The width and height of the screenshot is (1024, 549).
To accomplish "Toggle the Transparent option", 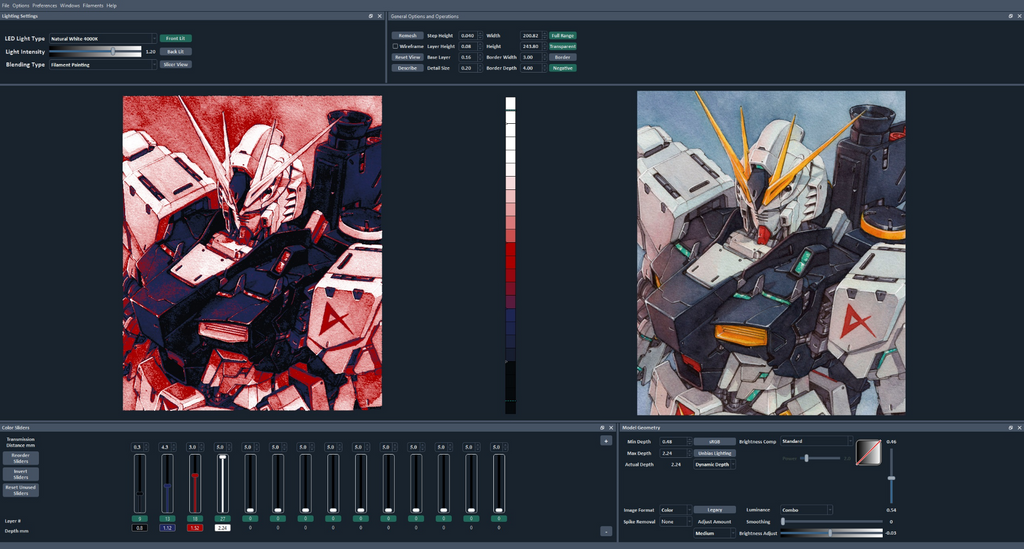I will click(x=562, y=46).
